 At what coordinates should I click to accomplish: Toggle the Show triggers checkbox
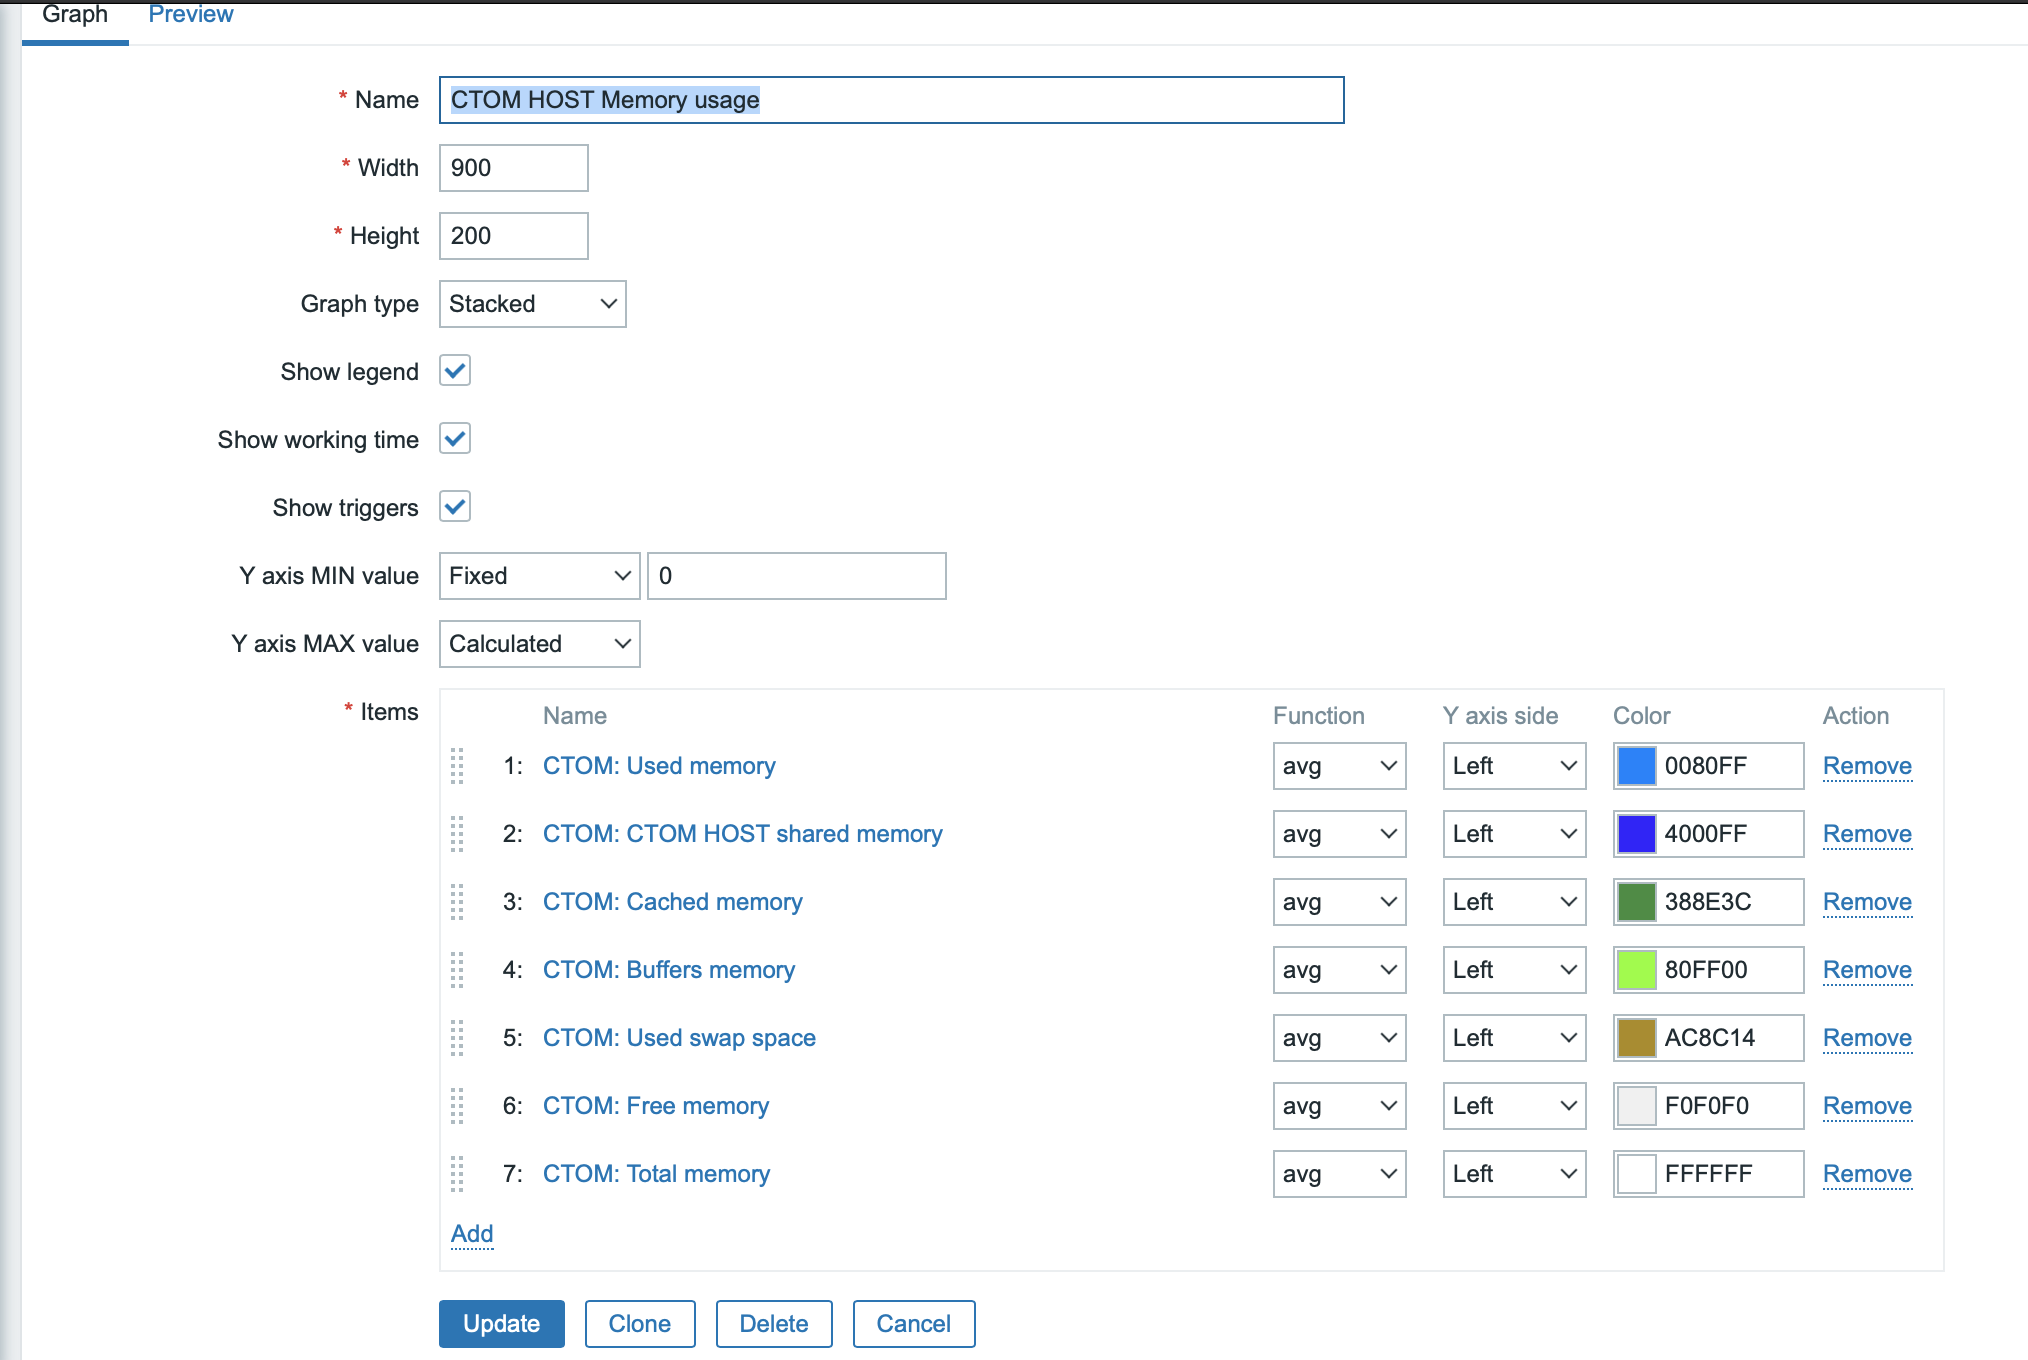tap(455, 507)
